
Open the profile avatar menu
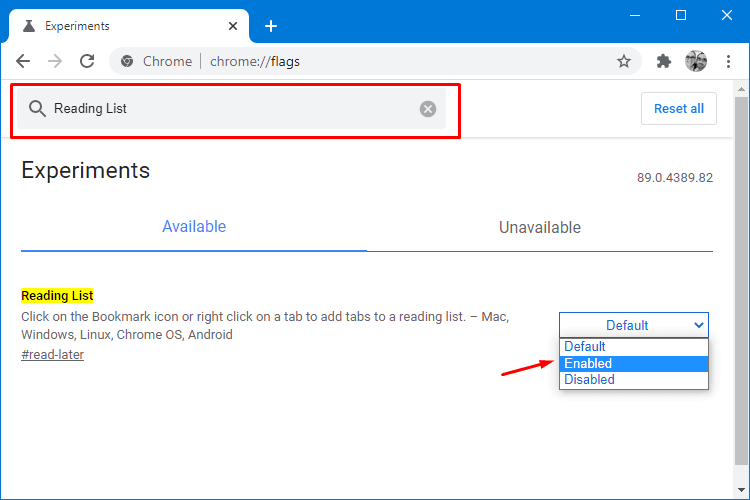tap(696, 61)
